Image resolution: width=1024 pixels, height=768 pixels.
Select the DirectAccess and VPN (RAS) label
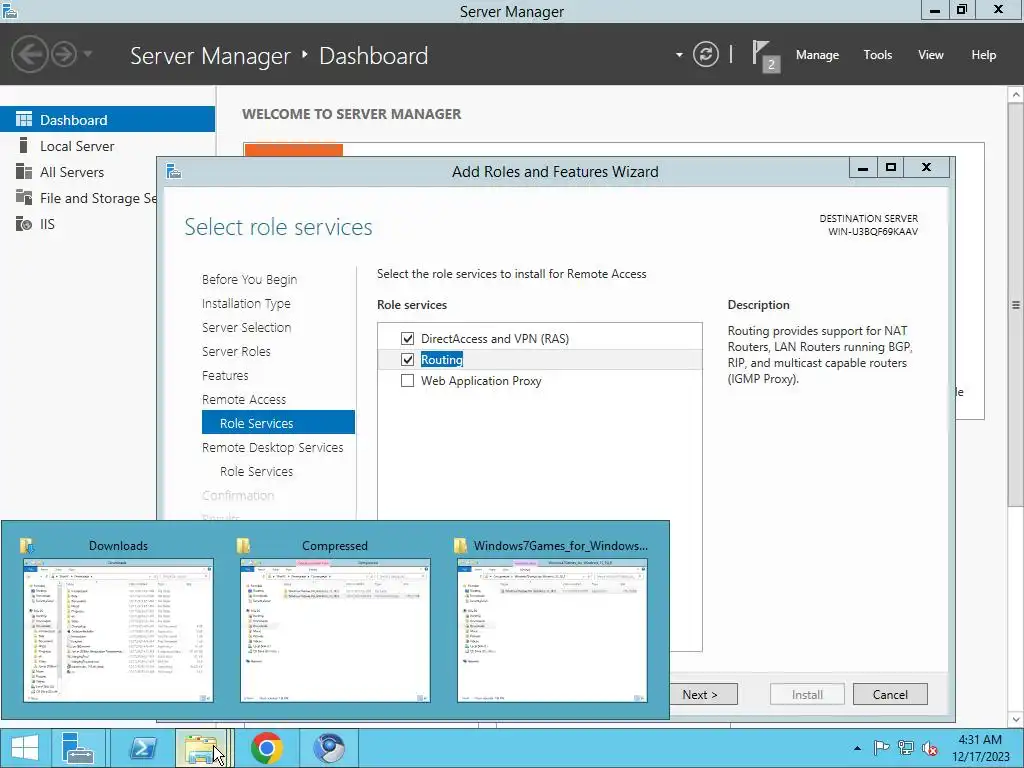point(494,338)
